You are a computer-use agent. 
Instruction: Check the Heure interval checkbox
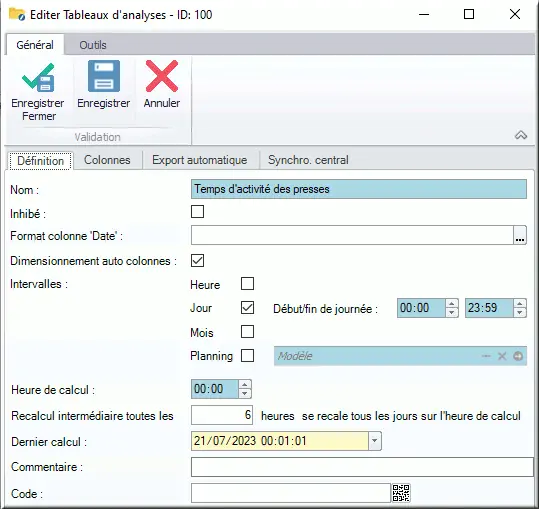[x=248, y=284]
